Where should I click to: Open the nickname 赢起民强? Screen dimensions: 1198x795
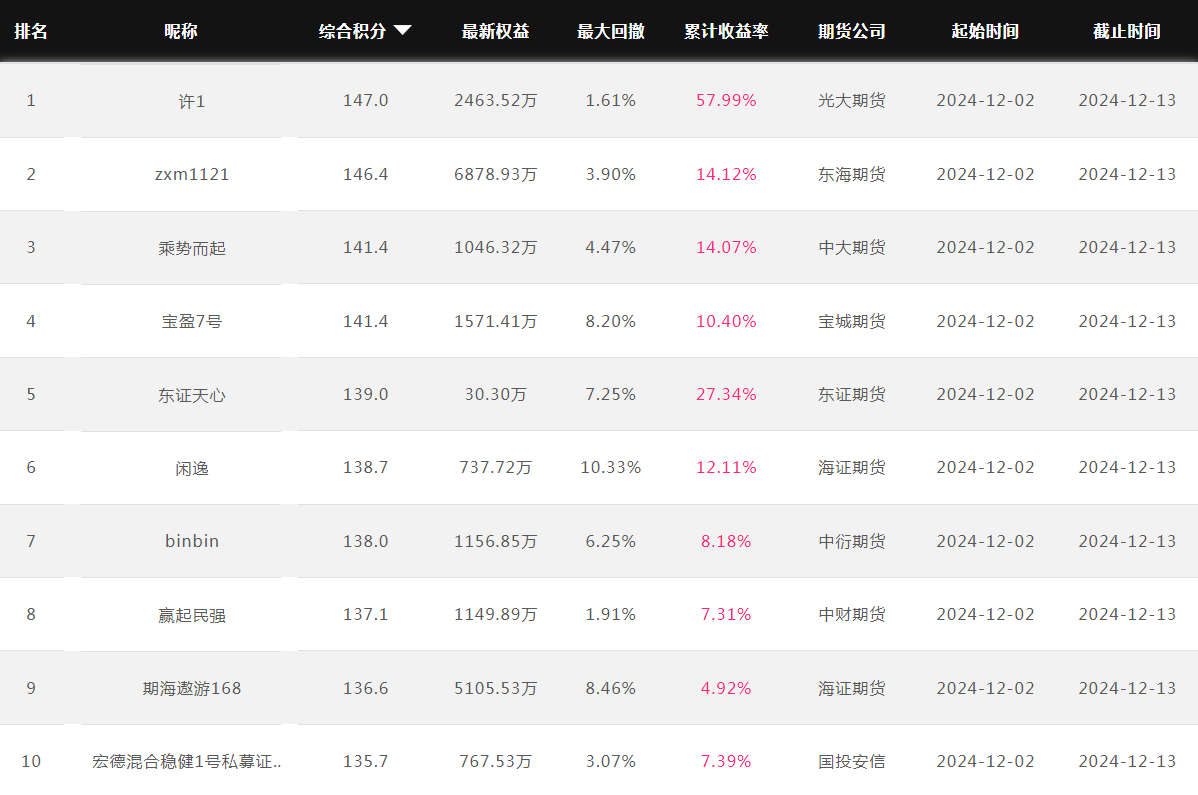[192, 615]
